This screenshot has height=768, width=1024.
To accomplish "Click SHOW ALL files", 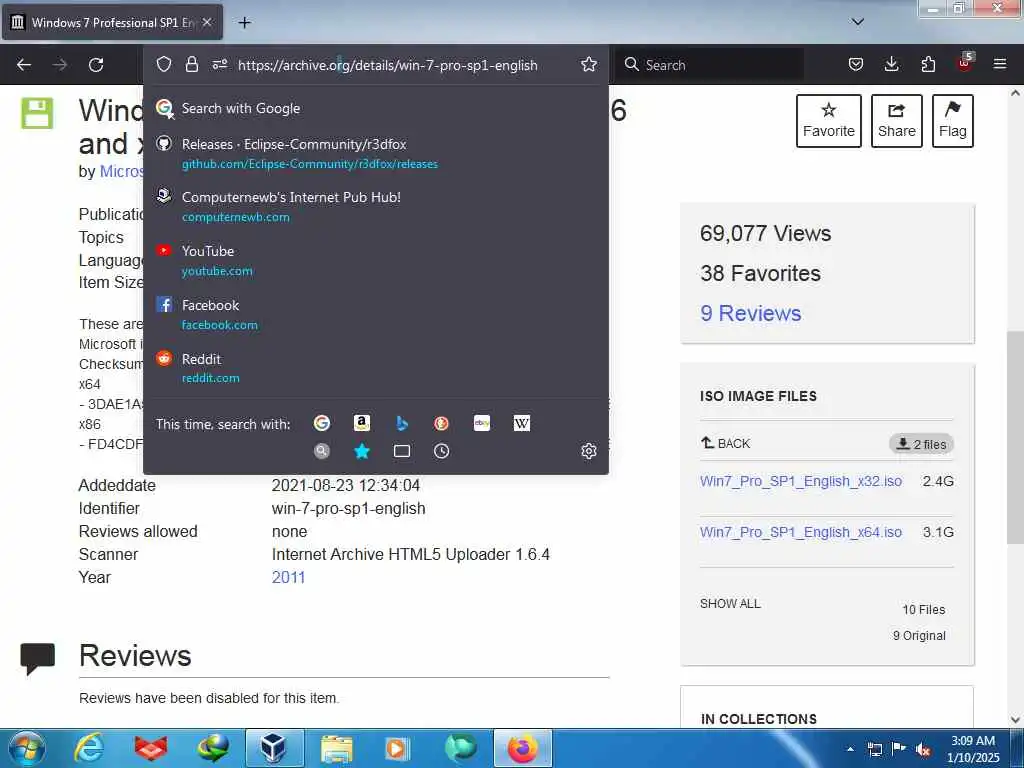I will click(730, 603).
